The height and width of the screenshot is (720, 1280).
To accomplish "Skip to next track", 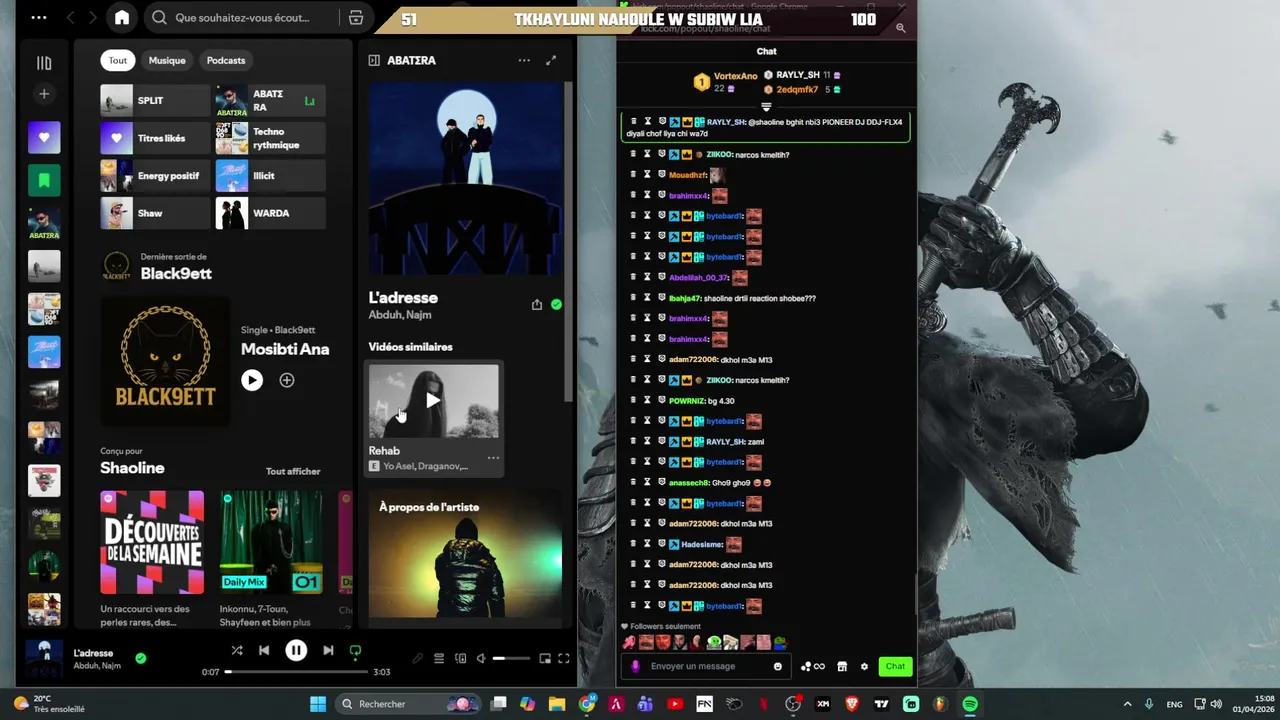I will coord(328,650).
